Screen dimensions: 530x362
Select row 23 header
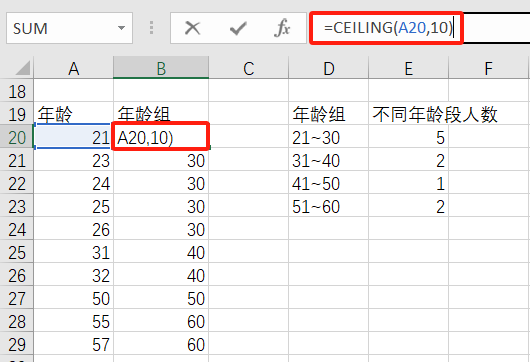[x=17, y=205]
